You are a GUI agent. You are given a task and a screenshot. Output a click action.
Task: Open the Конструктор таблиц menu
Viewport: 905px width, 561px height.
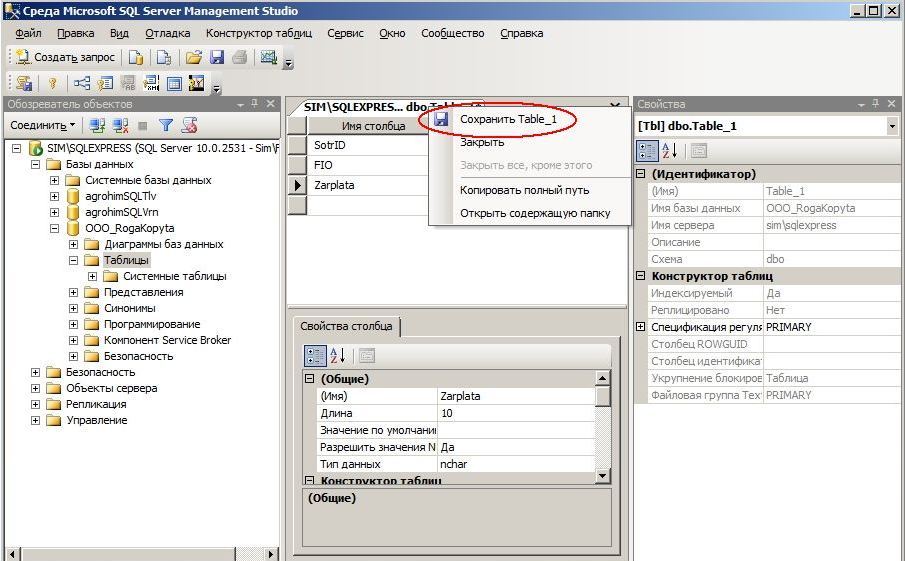coord(259,33)
